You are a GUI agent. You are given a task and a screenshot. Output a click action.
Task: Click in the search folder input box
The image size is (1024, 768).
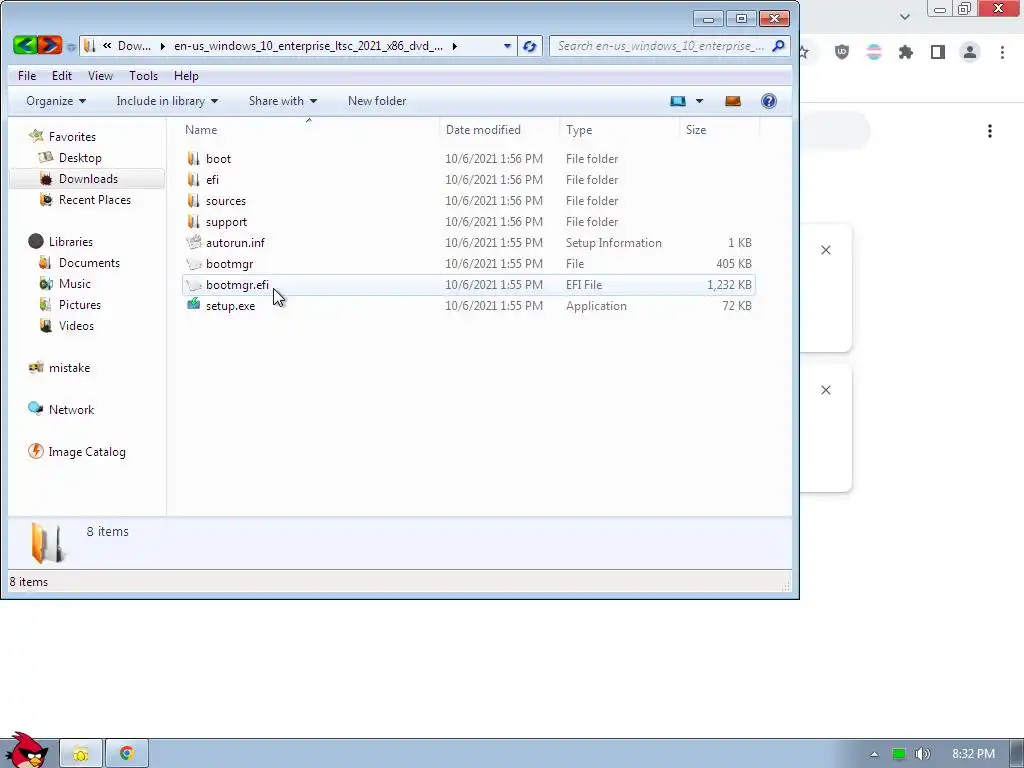pyautogui.click(x=660, y=46)
